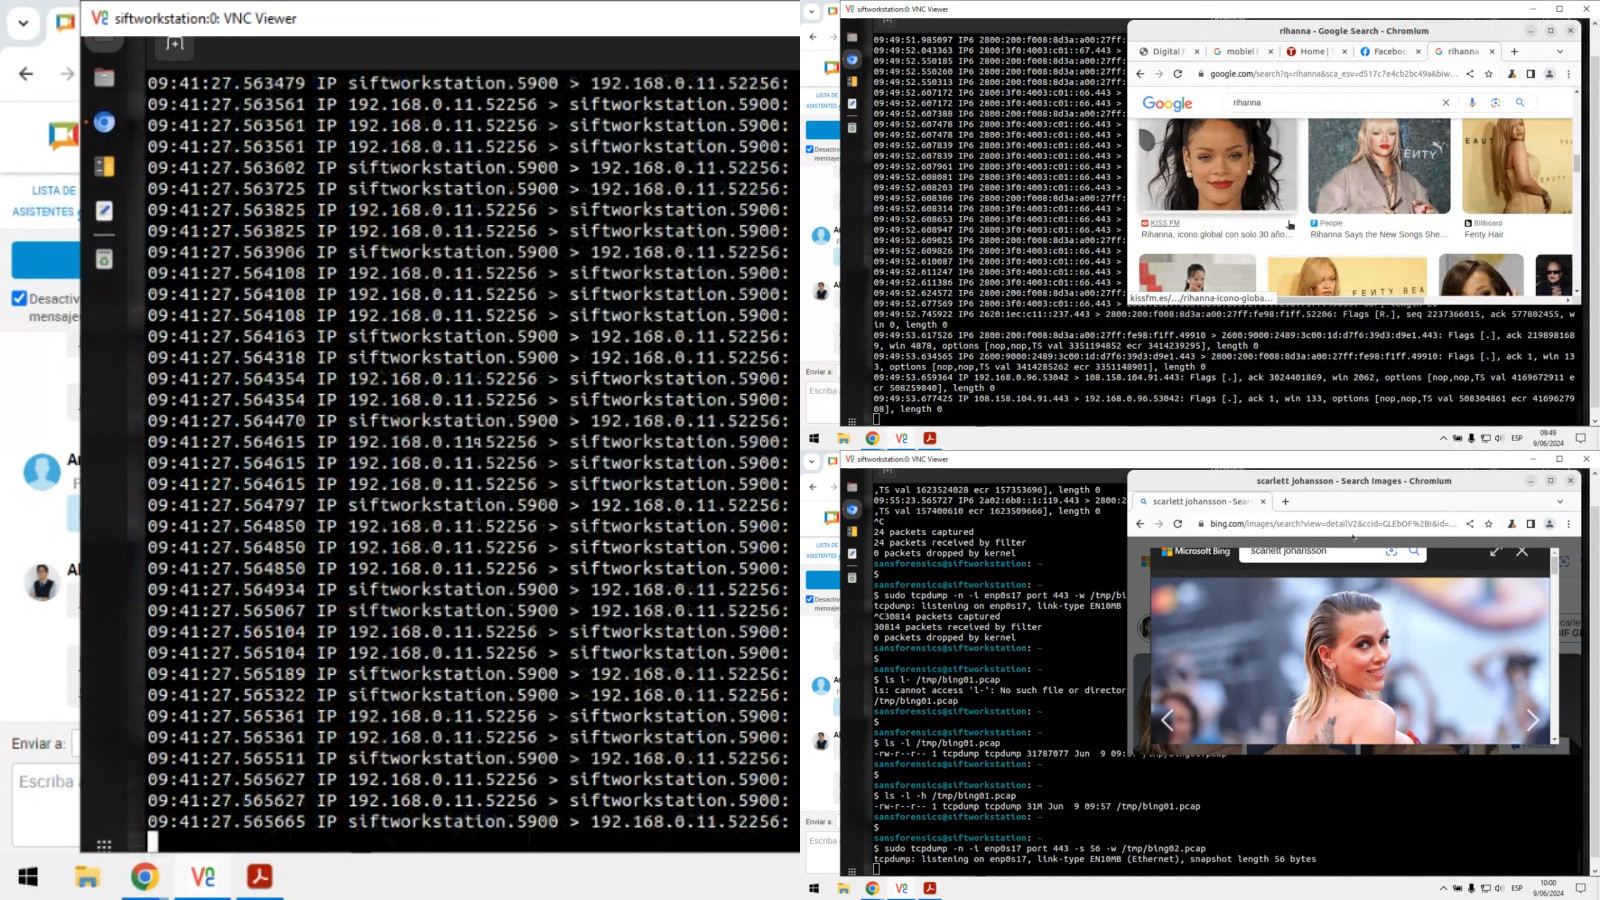Launch Chromium from the large VNC window dock
Viewport: 1600px width, 900px height.
[104, 123]
